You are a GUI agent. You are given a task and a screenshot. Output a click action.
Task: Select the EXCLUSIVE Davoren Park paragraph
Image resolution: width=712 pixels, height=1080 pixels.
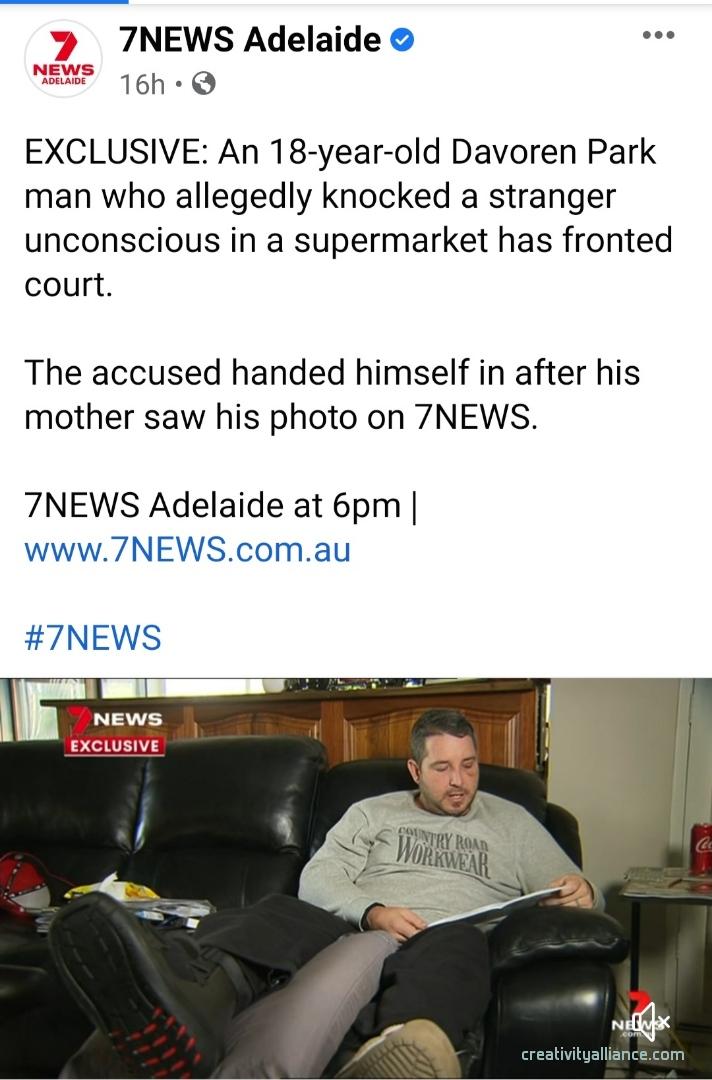[x=348, y=218]
